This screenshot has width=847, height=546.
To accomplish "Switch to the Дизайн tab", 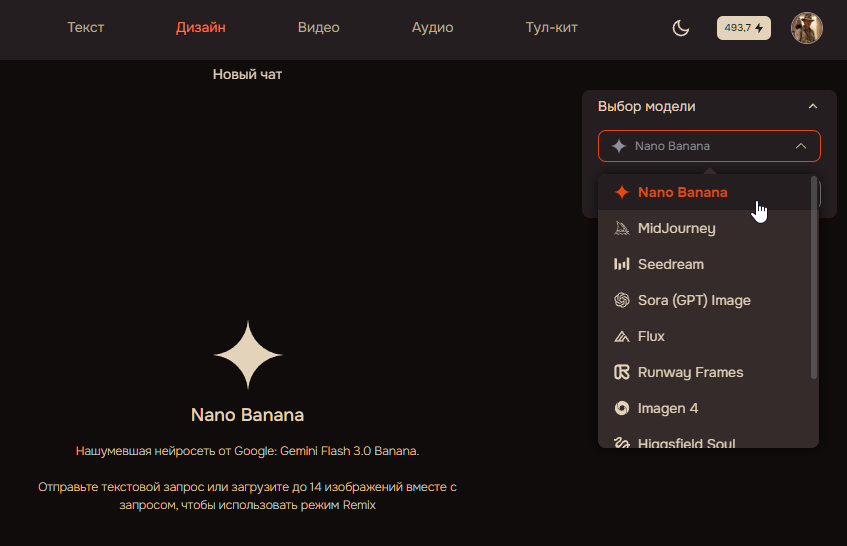I will pos(200,28).
